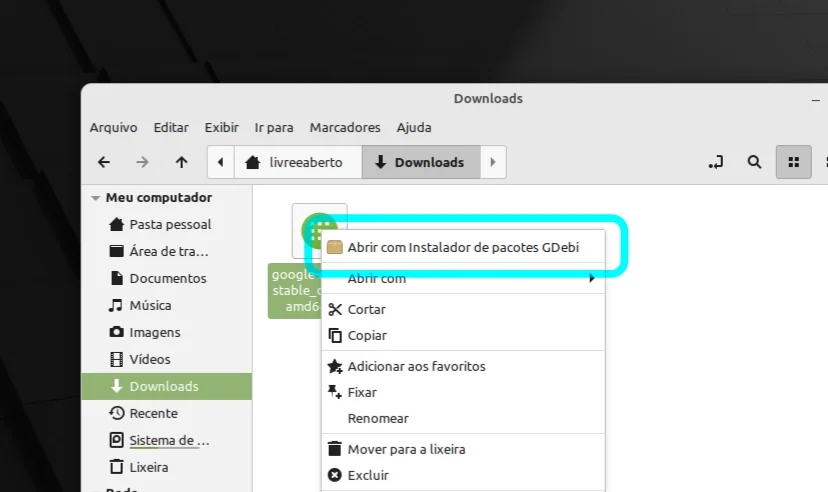The image size is (828, 492).
Task: Toggle the location entry path button
Action: tap(716, 162)
